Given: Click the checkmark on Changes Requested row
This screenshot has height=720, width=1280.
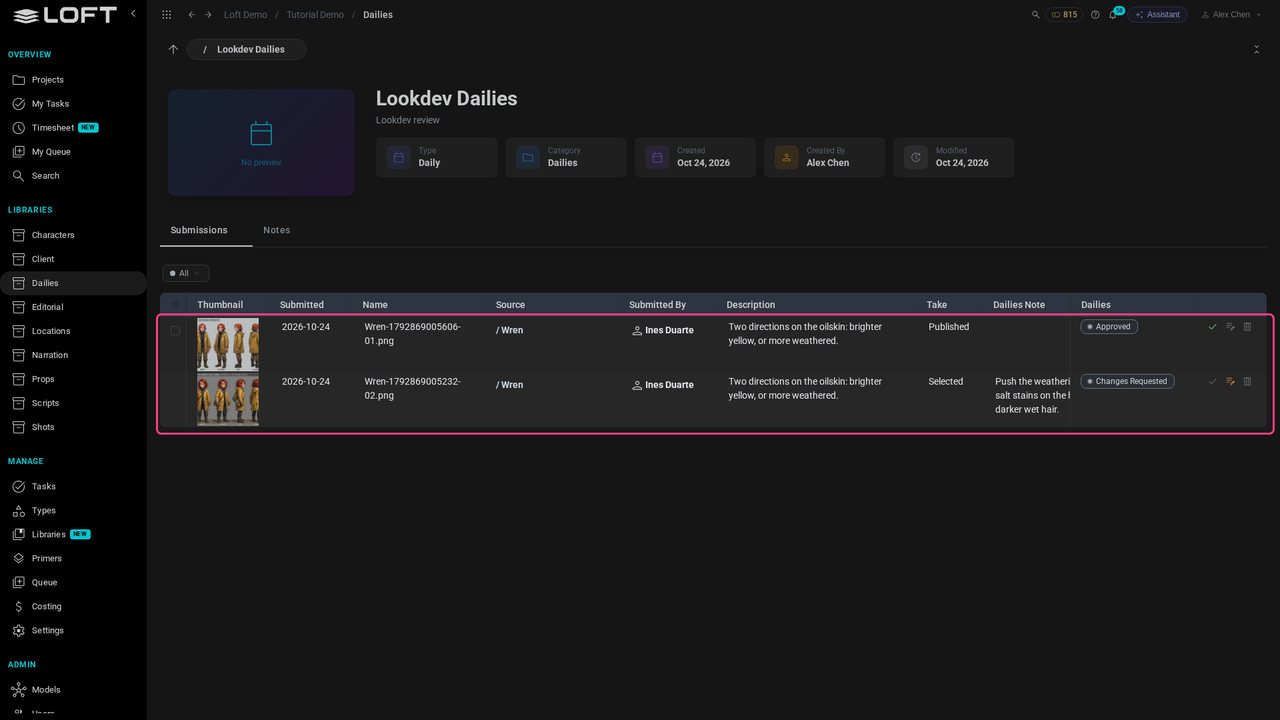Looking at the screenshot, I should (1213, 381).
